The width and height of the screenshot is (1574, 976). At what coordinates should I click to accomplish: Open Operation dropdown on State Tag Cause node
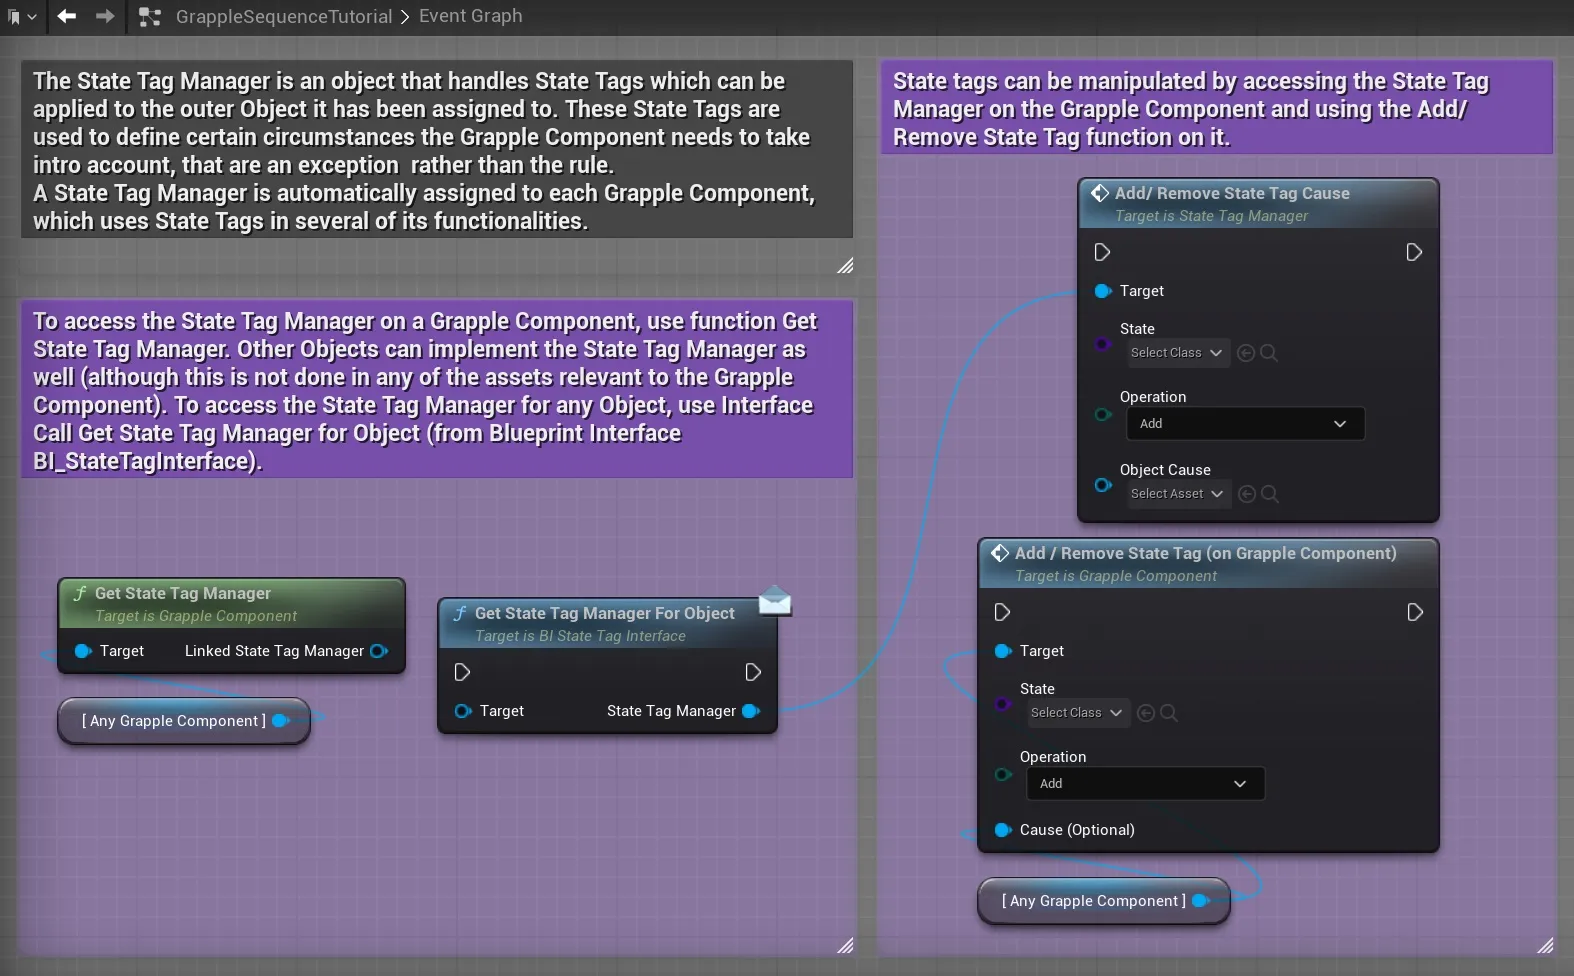[x=1245, y=424]
